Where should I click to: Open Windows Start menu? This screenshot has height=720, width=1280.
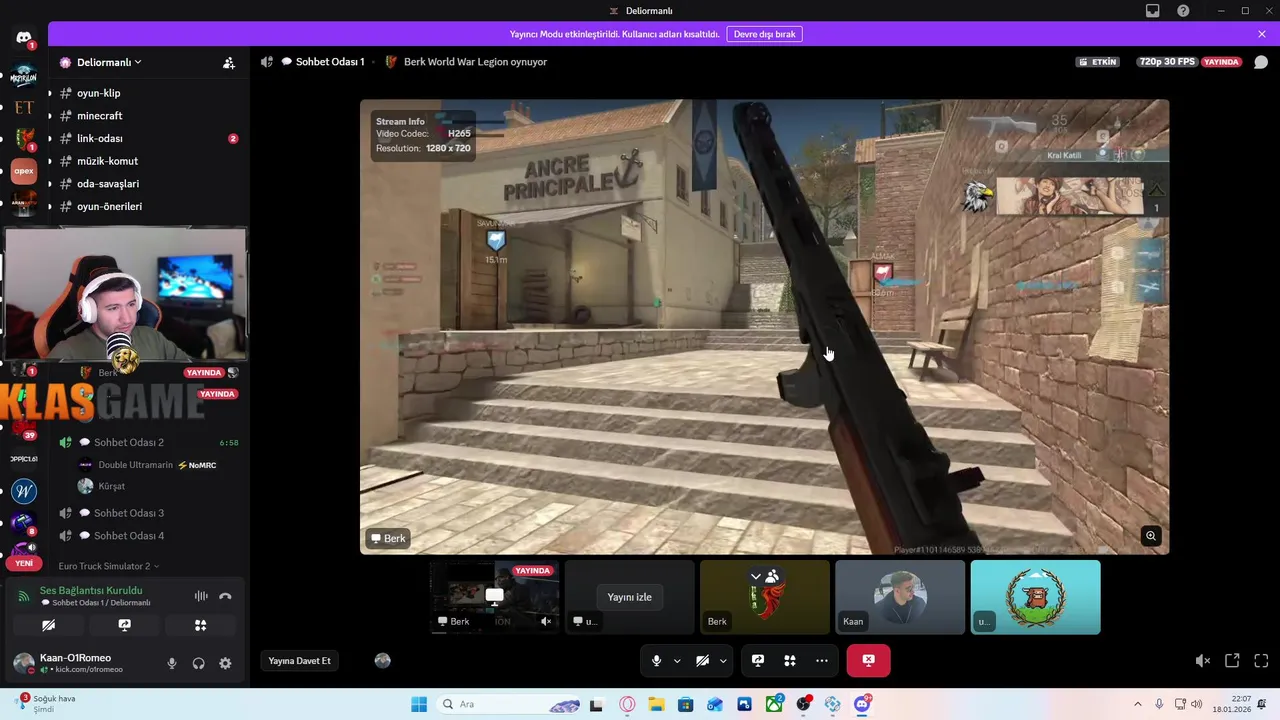tap(419, 704)
